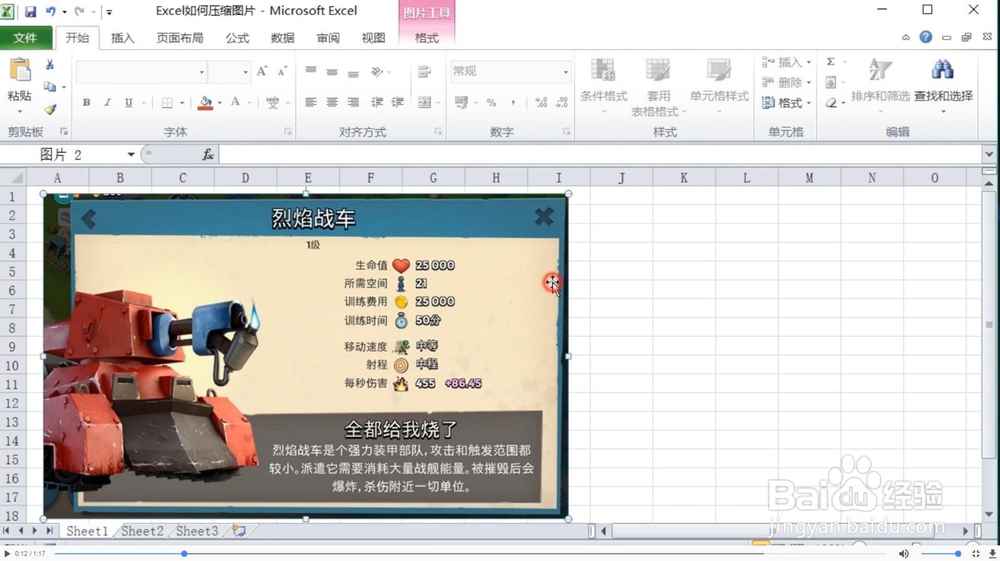Switch to Page Layout (页面布局) tab
The image size is (1000, 561).
click(180, 38)
